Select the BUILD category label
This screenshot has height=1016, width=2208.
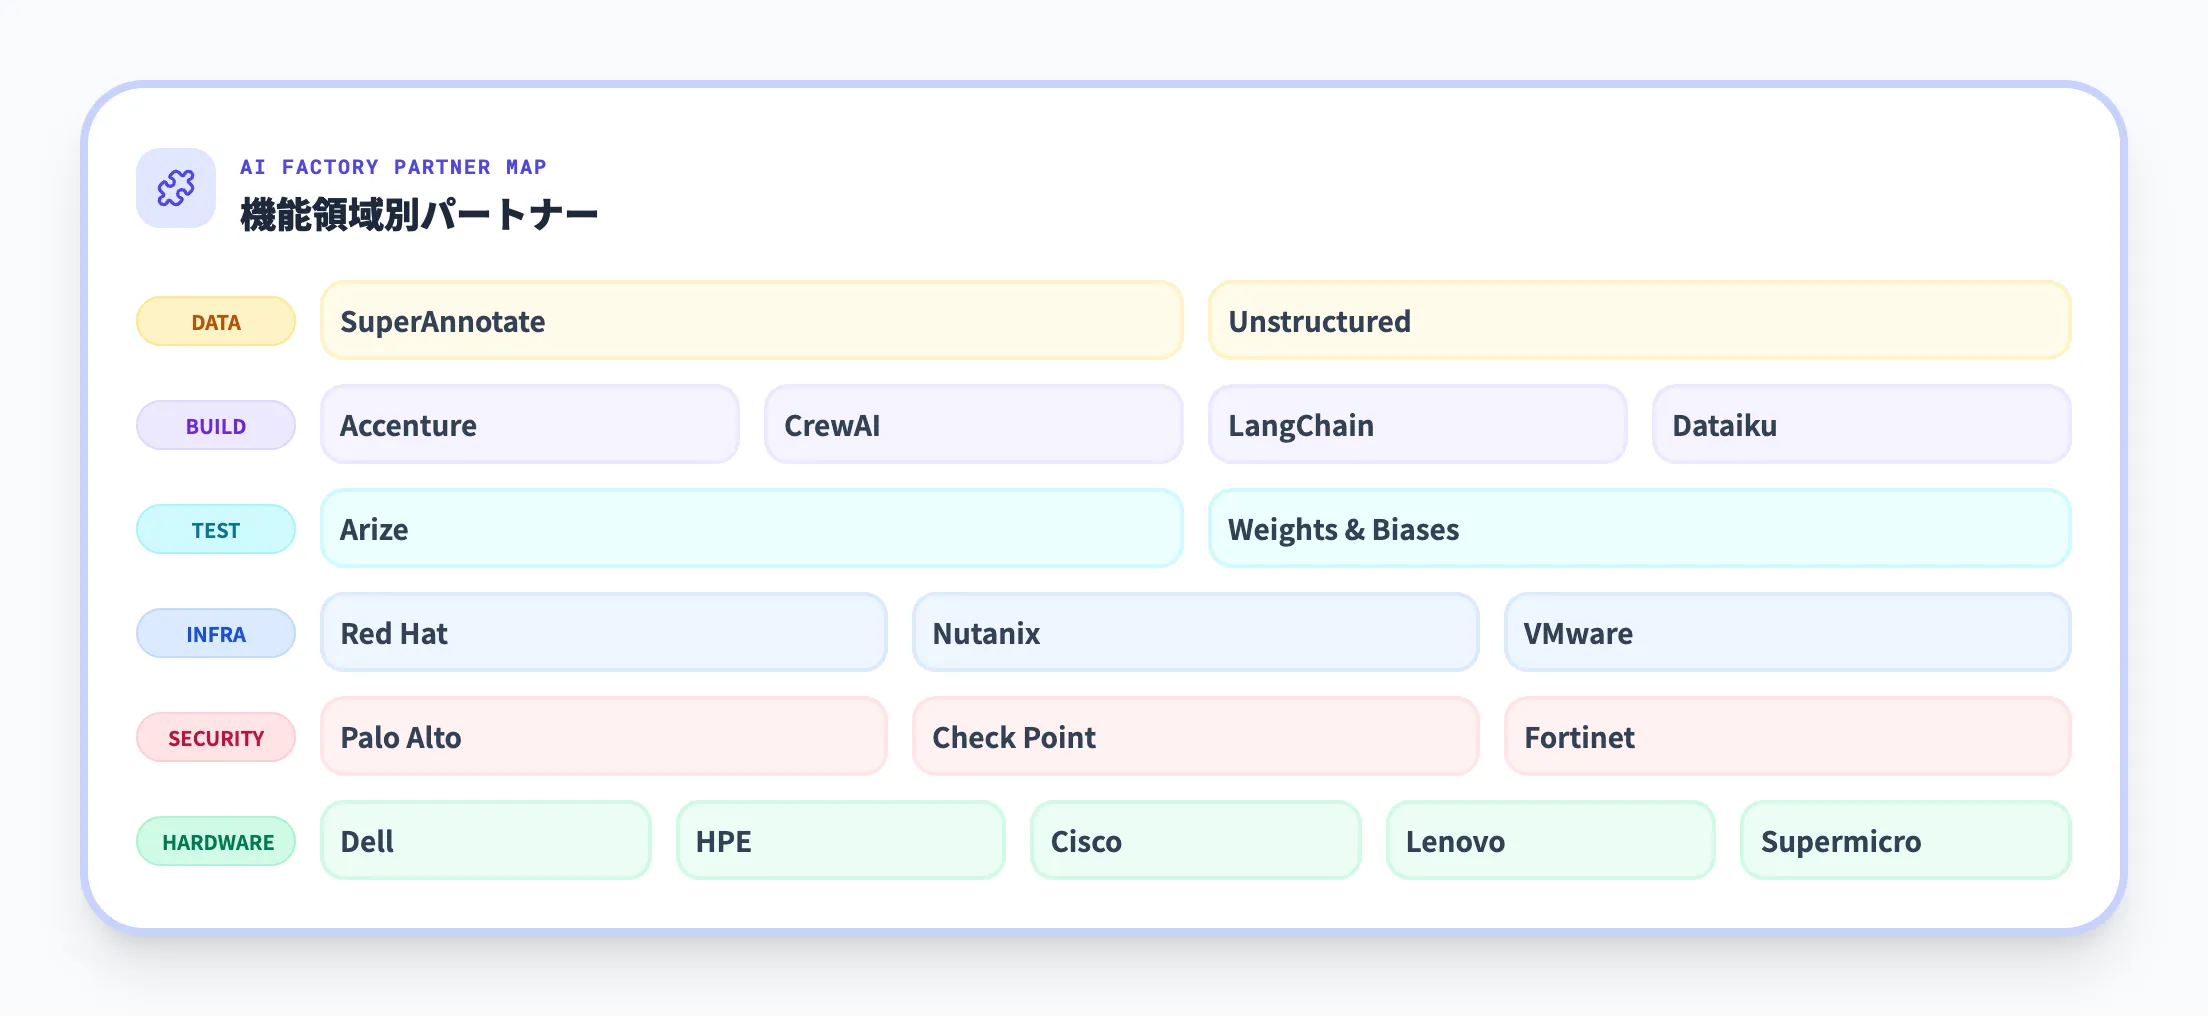(216, 426)
